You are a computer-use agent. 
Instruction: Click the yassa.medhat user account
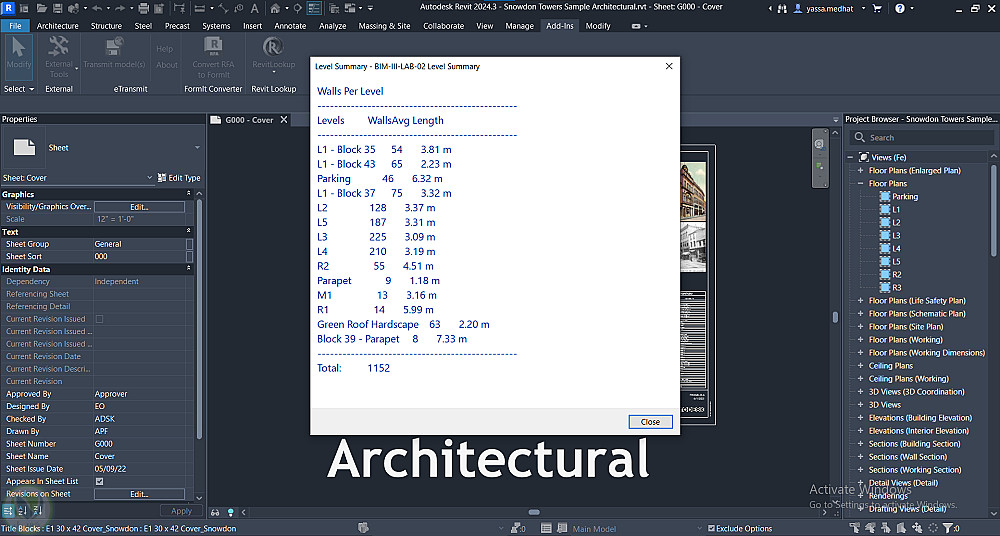pos(830,8)
